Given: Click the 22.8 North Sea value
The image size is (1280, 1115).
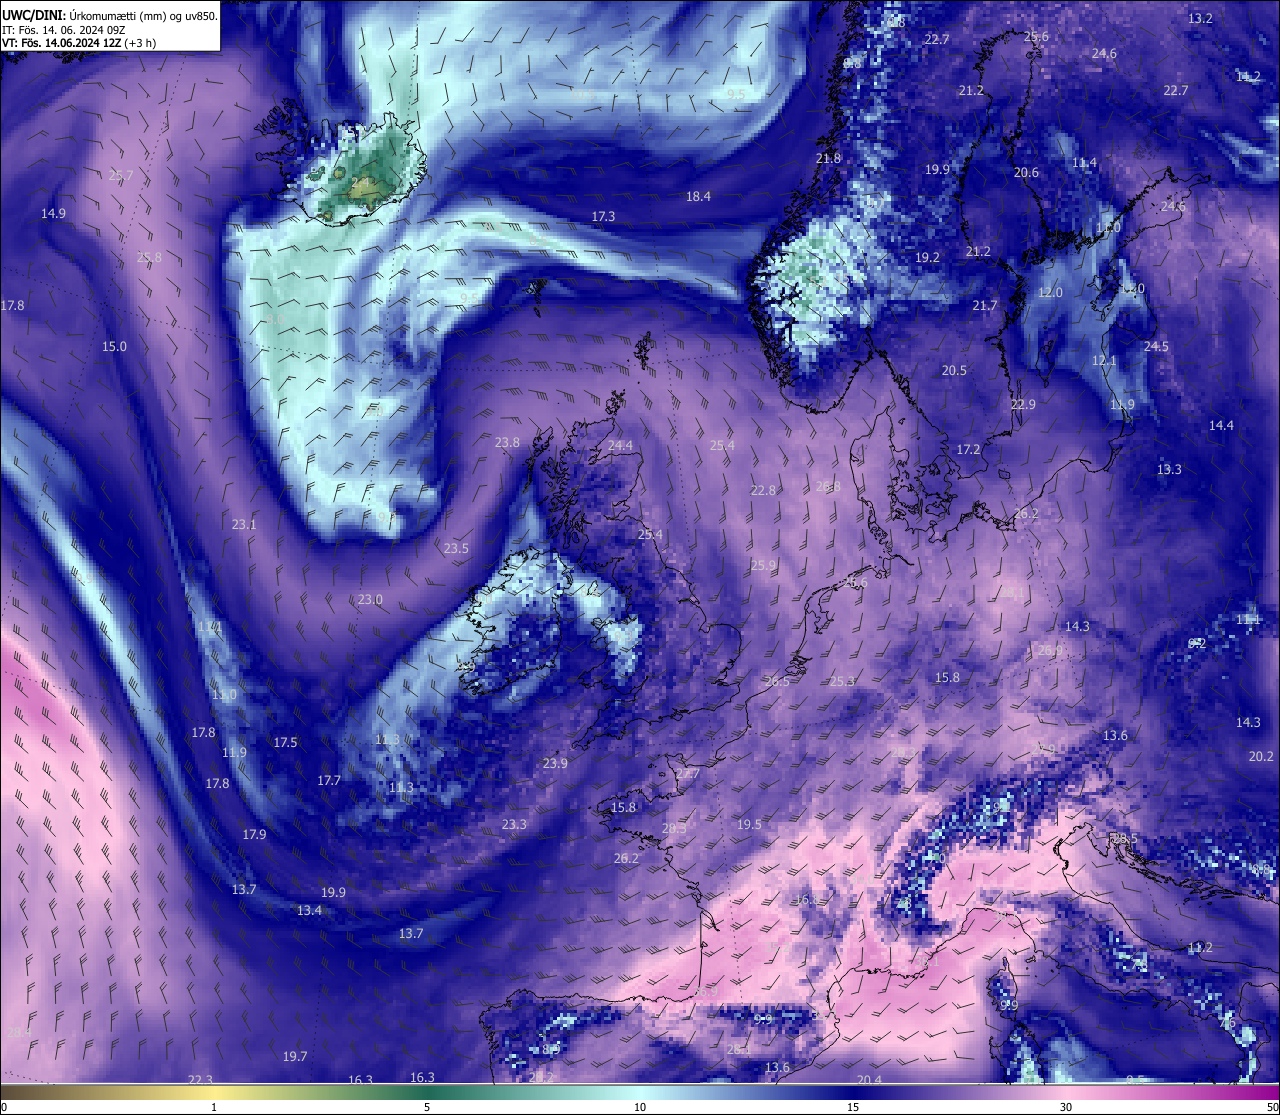Looking at the screenshot, I should tap(763, 490).
